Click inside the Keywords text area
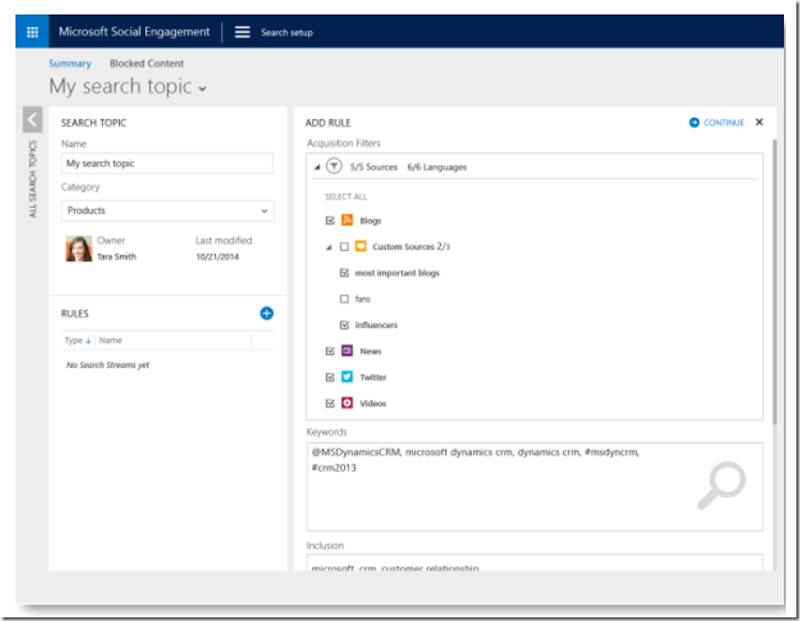This screenshot has height=621, width=800. (x=535, y=487)
